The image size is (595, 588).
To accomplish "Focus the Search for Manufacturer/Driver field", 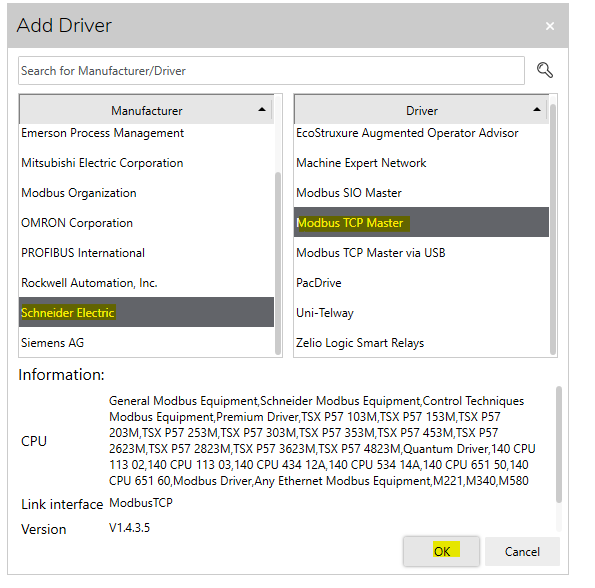I will point(271,71).
